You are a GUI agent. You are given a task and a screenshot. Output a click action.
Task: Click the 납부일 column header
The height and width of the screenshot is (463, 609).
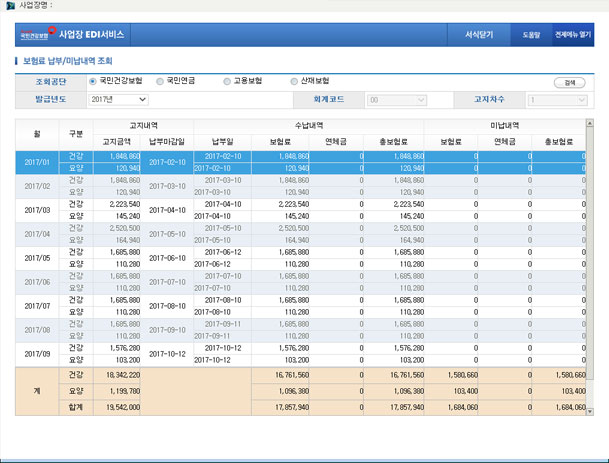point(223,142)
